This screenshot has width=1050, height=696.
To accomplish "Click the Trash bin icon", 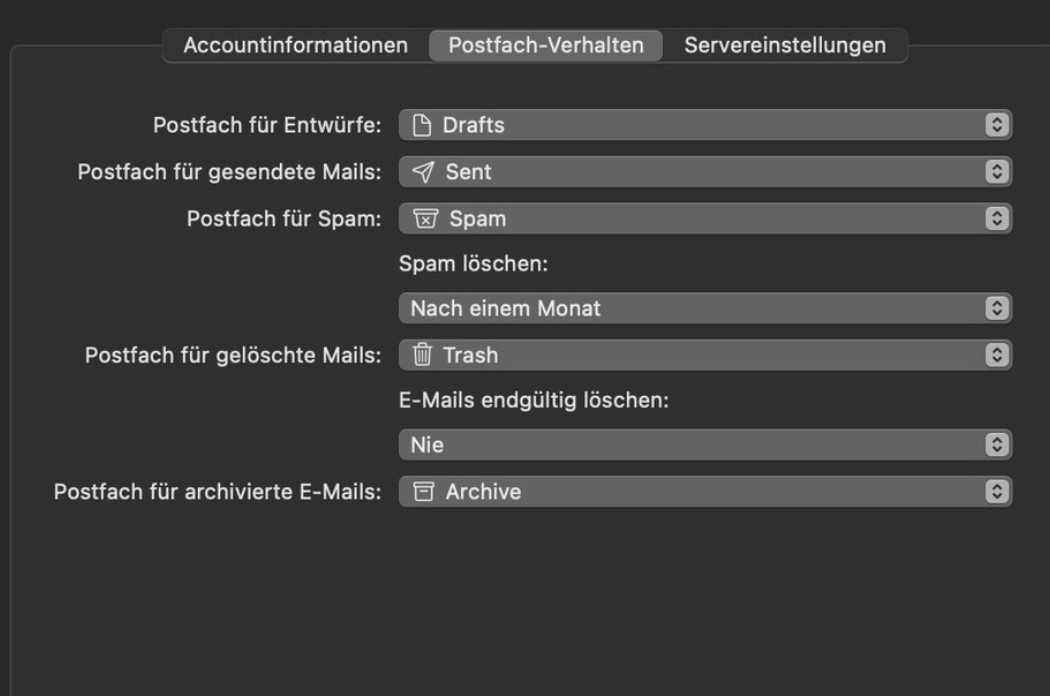I will tap(423, 354).
